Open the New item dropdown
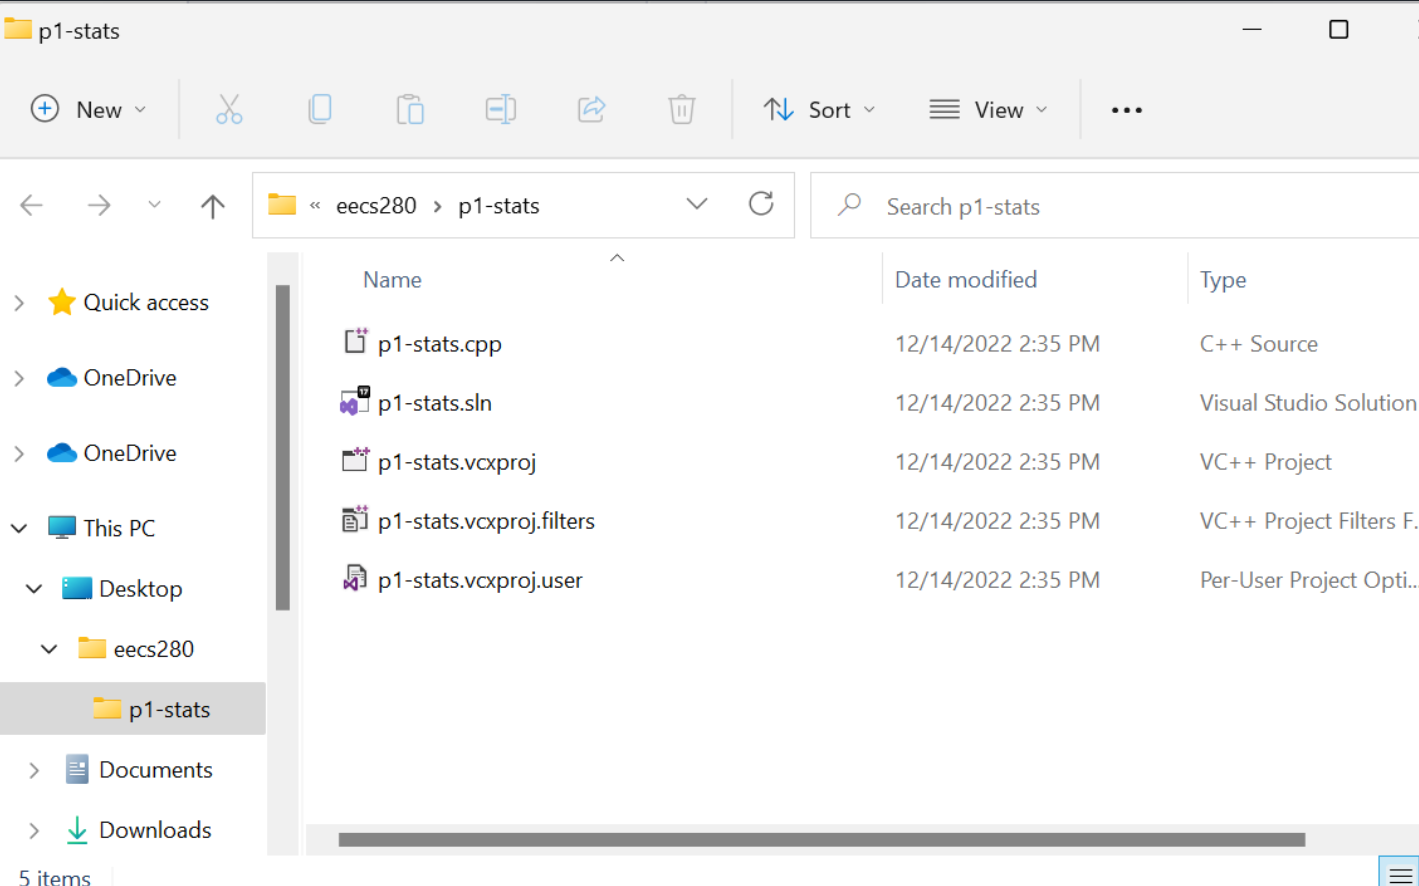 (x=89, y=109)
